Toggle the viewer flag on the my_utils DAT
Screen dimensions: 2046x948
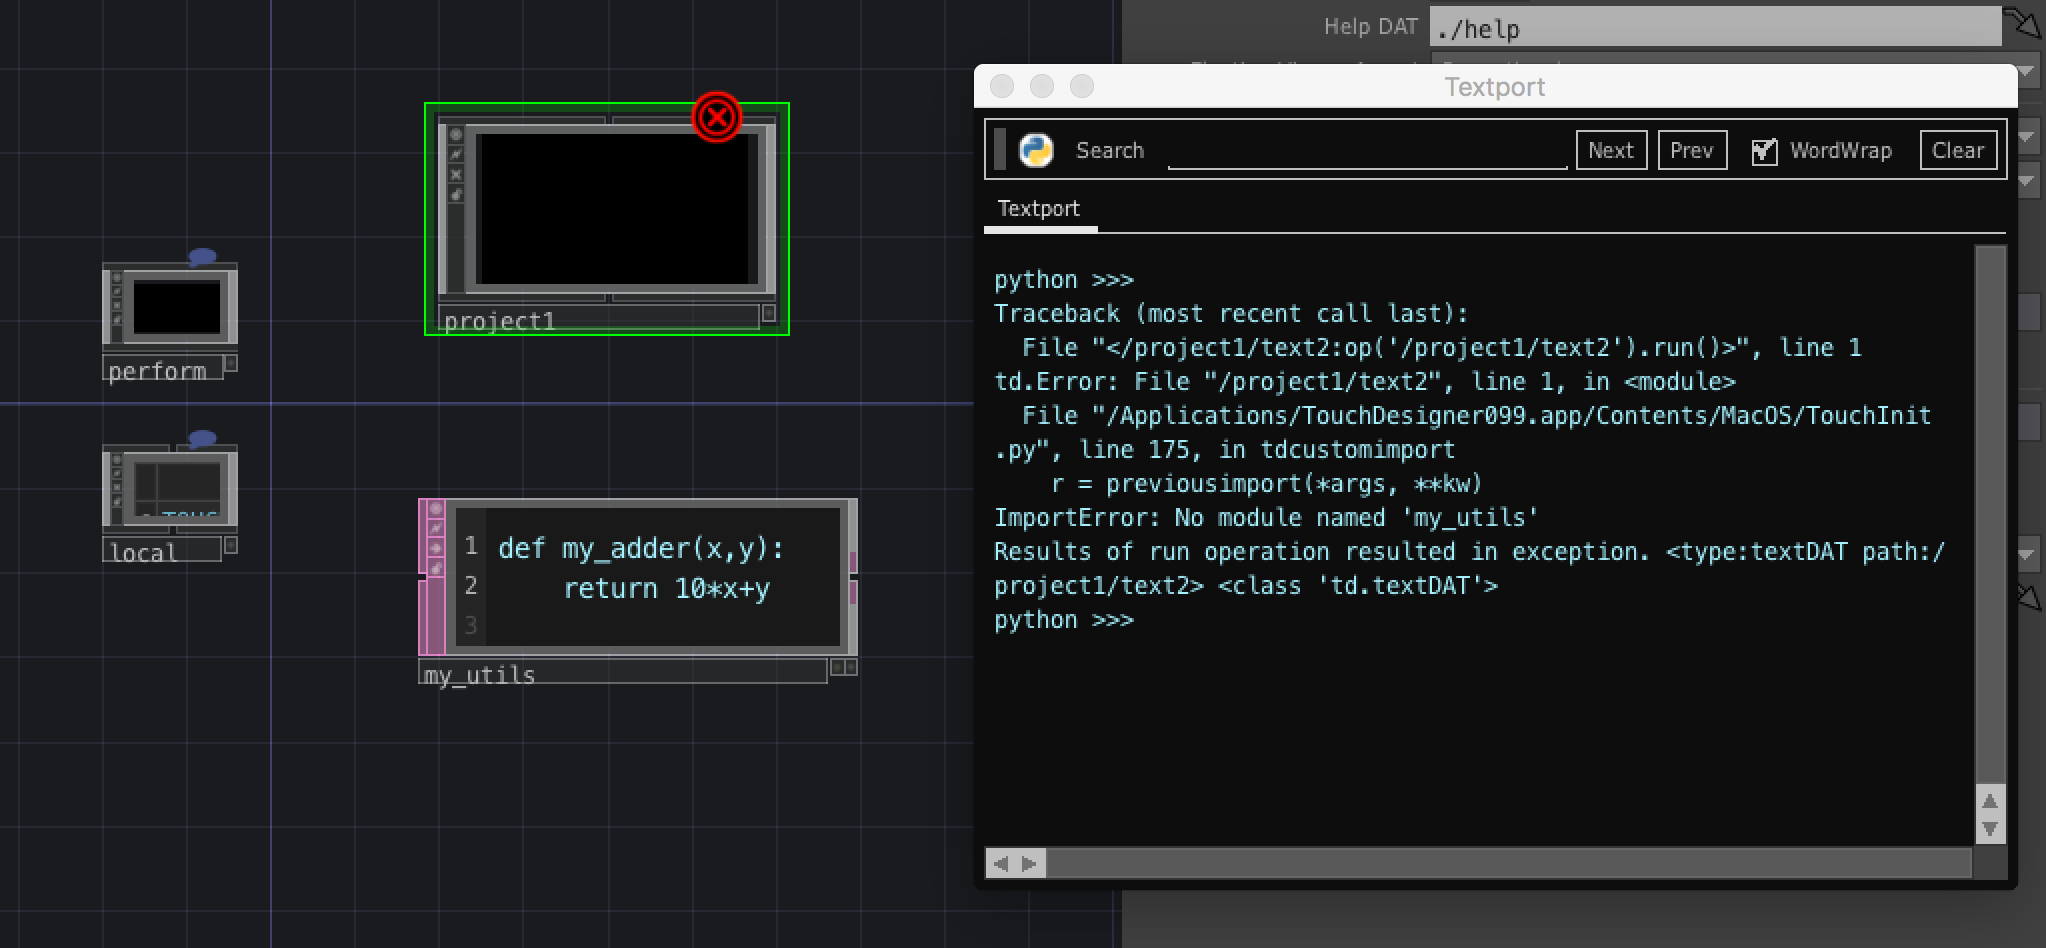[x=435, y=509]
